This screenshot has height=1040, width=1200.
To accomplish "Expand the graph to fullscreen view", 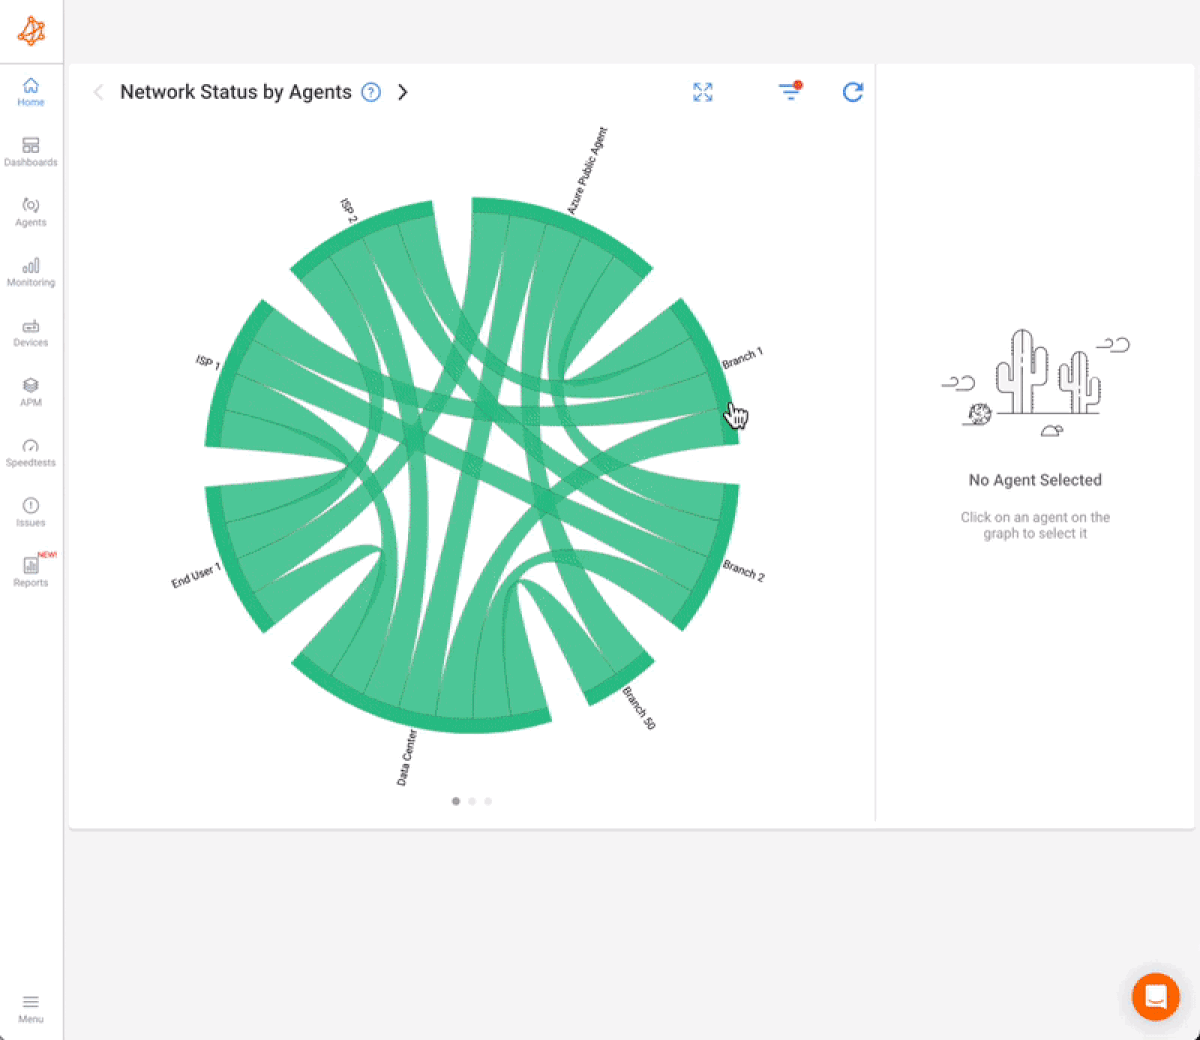I will click(x=703, y=92).
